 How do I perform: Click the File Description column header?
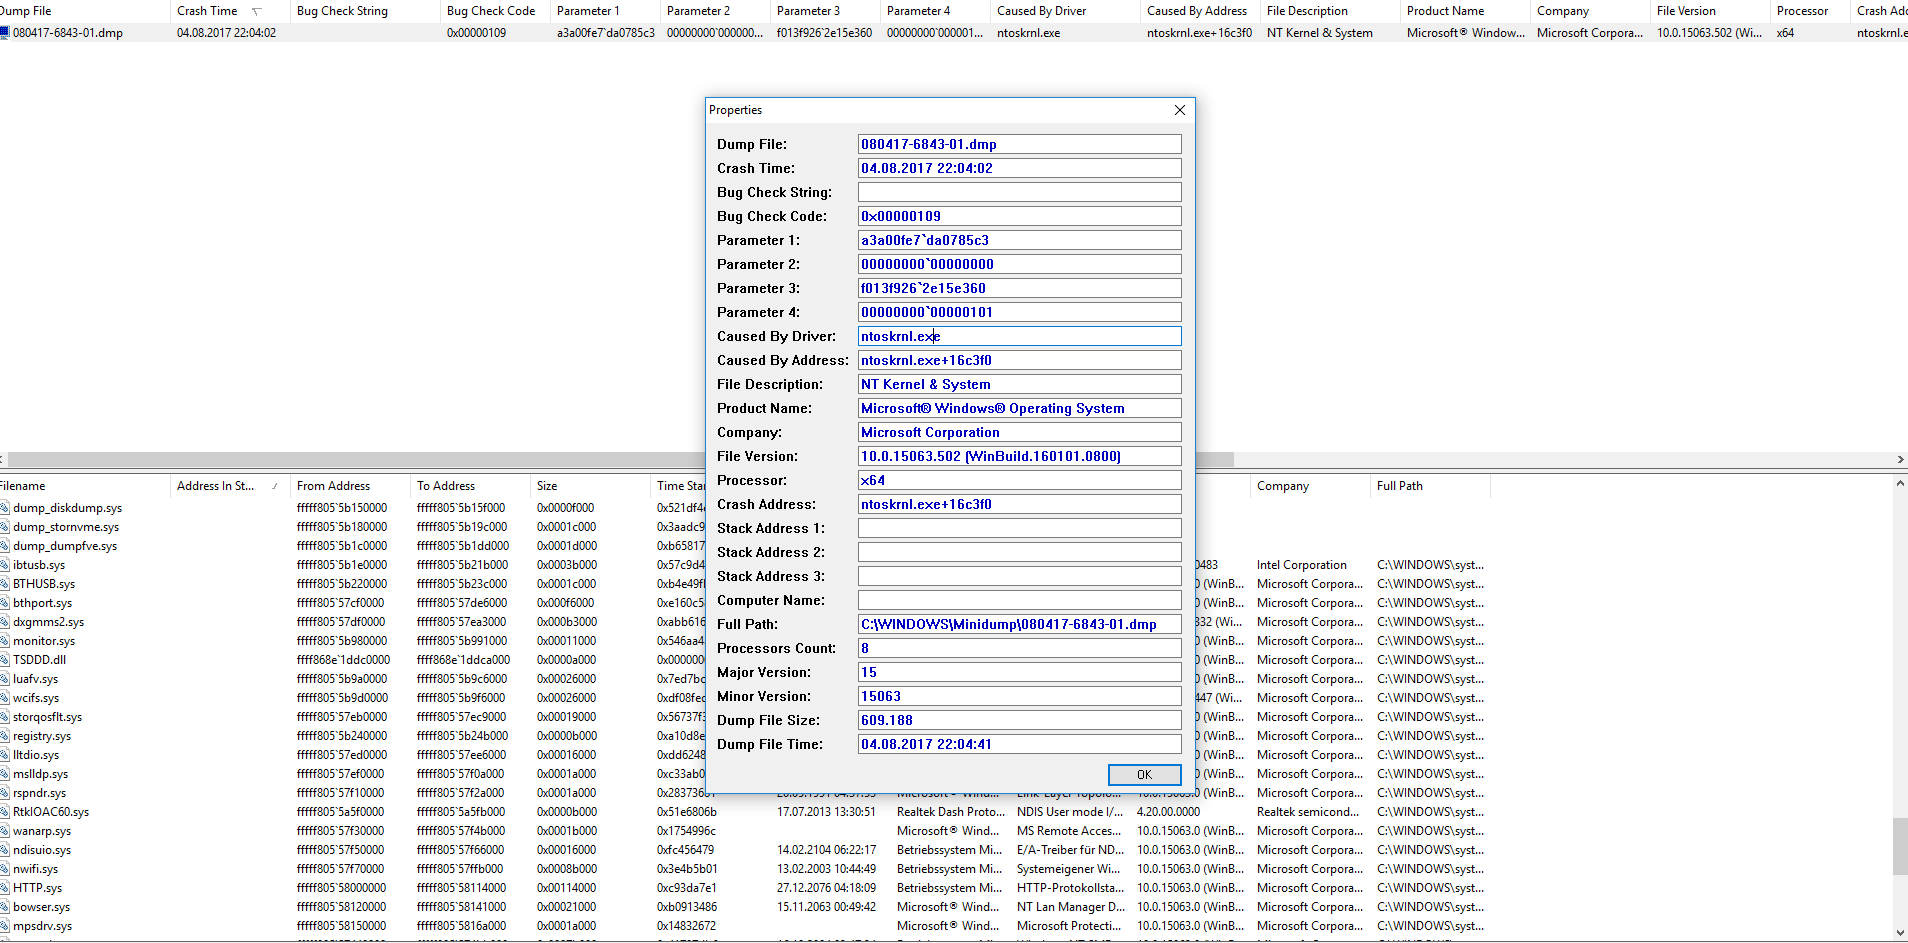pos(1329,11)
